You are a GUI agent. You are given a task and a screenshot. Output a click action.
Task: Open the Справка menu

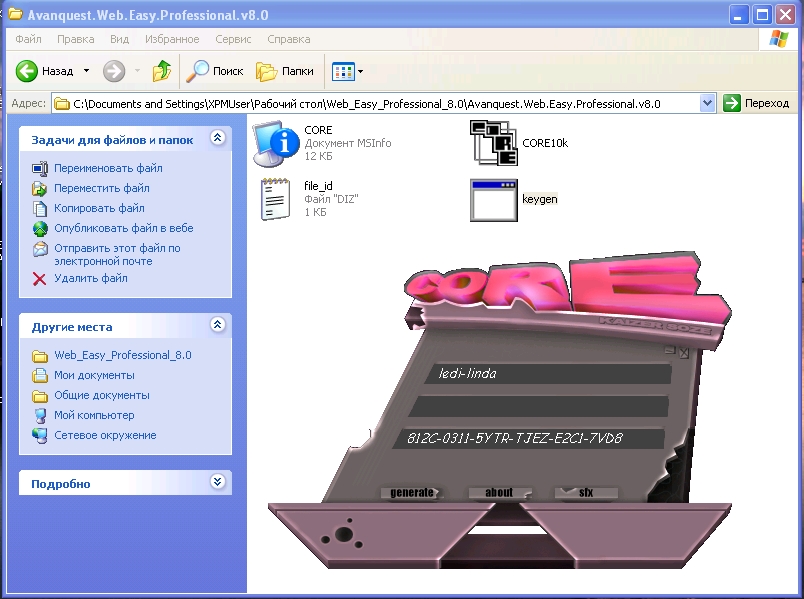click(289, 39)
